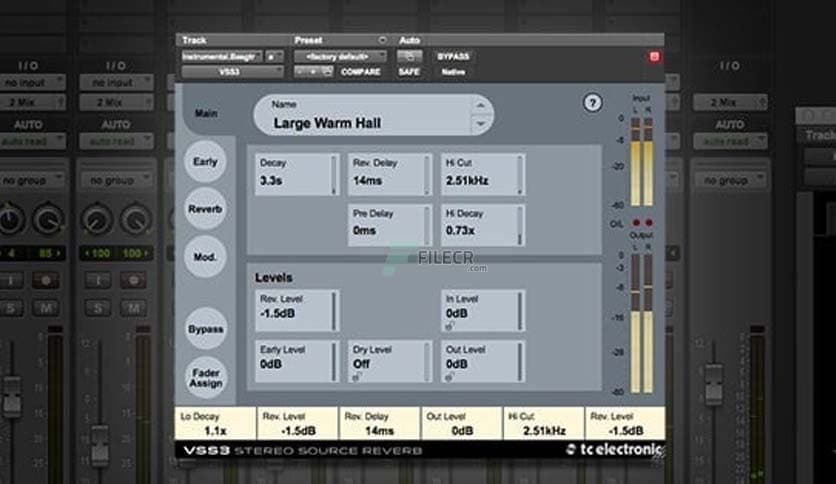
Task: Click the Native label button in header
Action: coord(453,71)
